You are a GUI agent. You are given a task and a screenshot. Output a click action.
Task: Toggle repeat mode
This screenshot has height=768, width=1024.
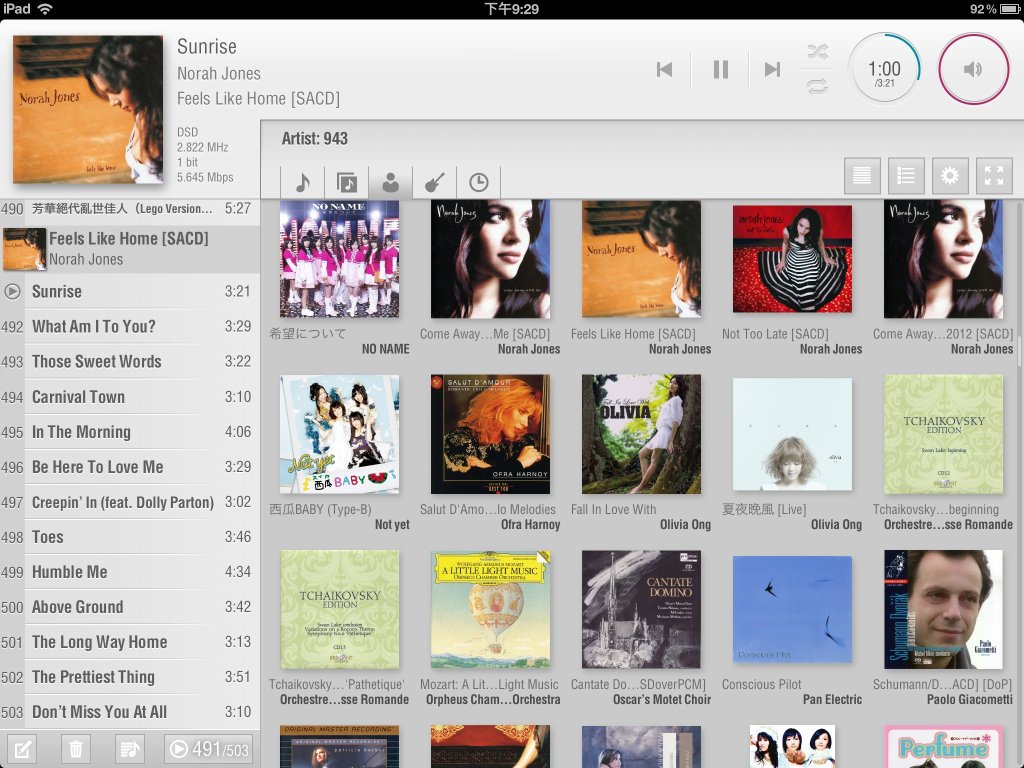817,86
